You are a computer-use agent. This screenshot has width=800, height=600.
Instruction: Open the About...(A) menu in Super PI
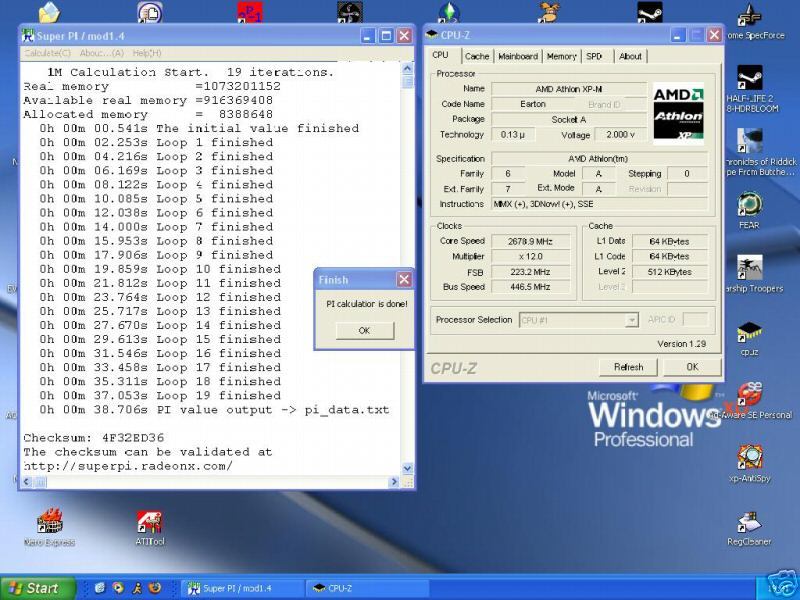pos(102,53)
